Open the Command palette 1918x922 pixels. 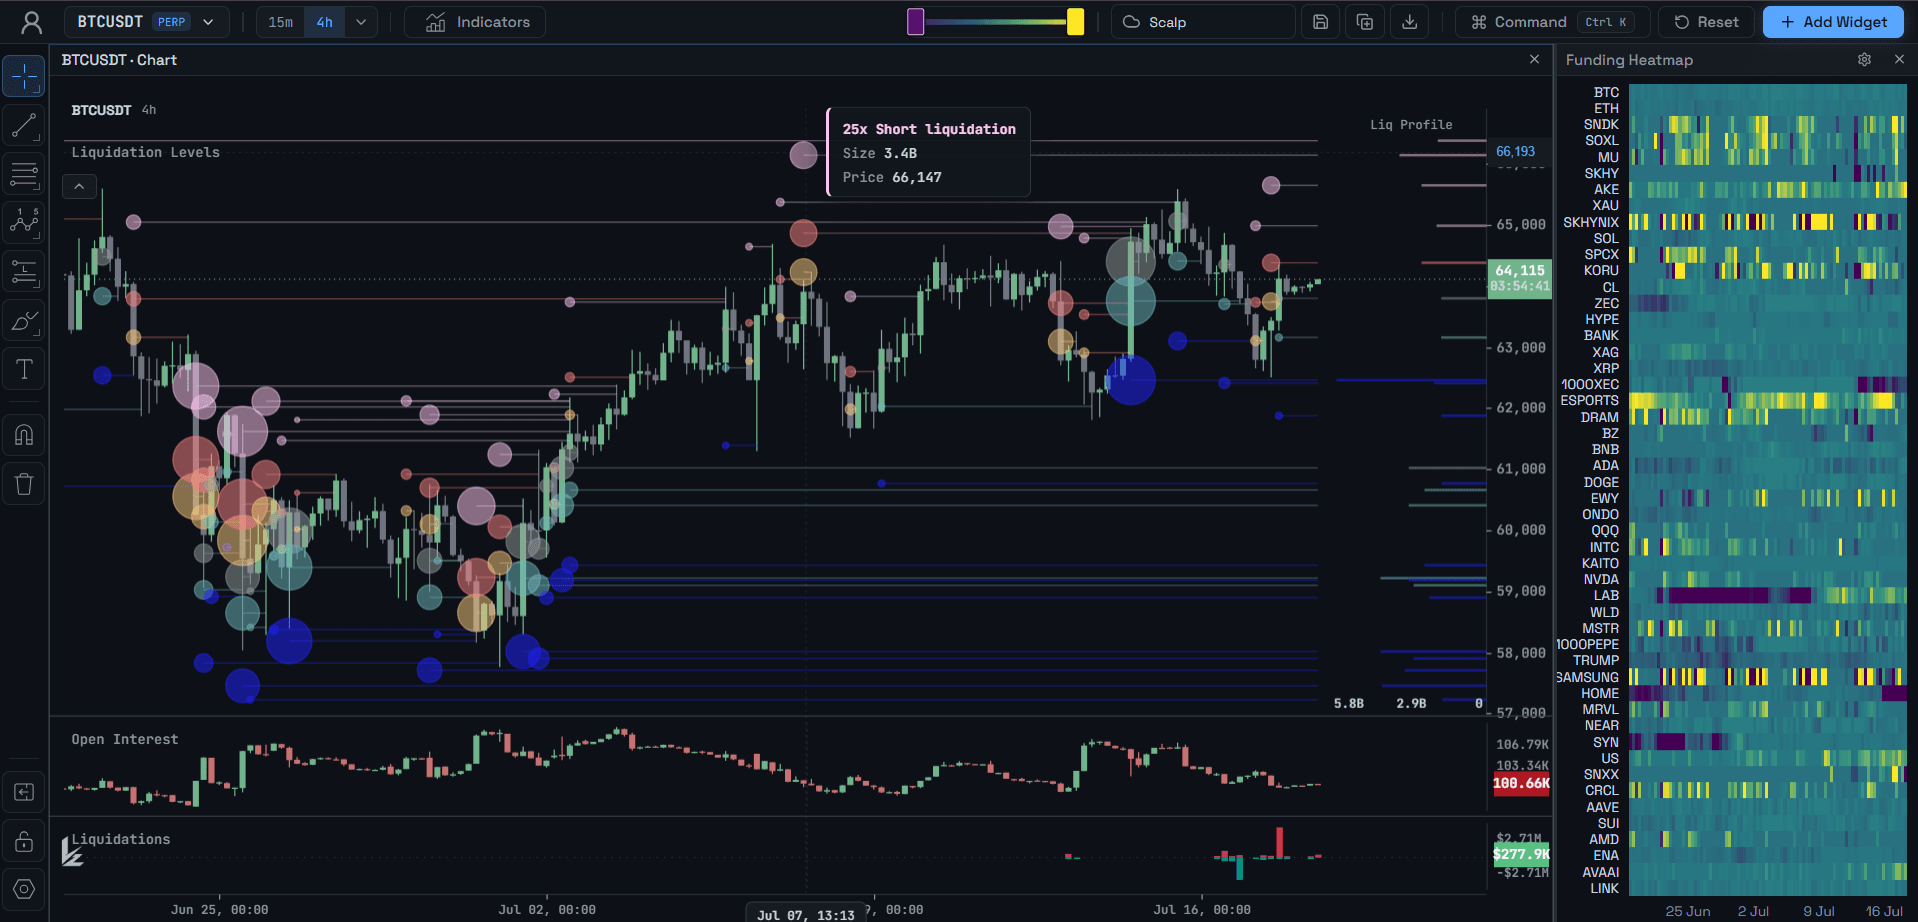(x=1552, y=22)
